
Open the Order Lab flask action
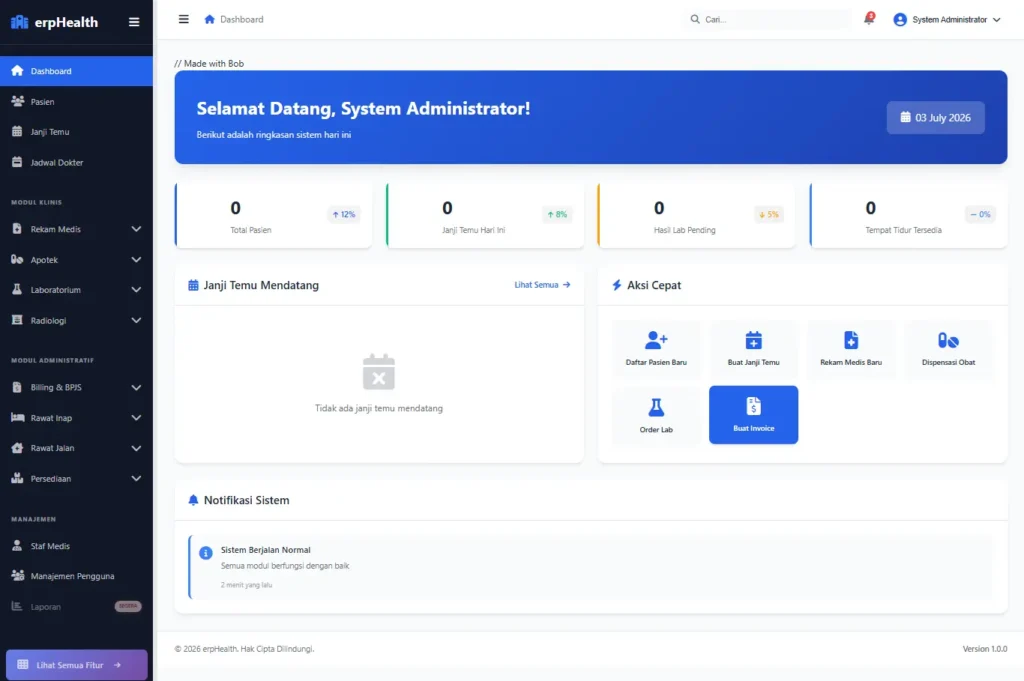[x=656, y=415]
